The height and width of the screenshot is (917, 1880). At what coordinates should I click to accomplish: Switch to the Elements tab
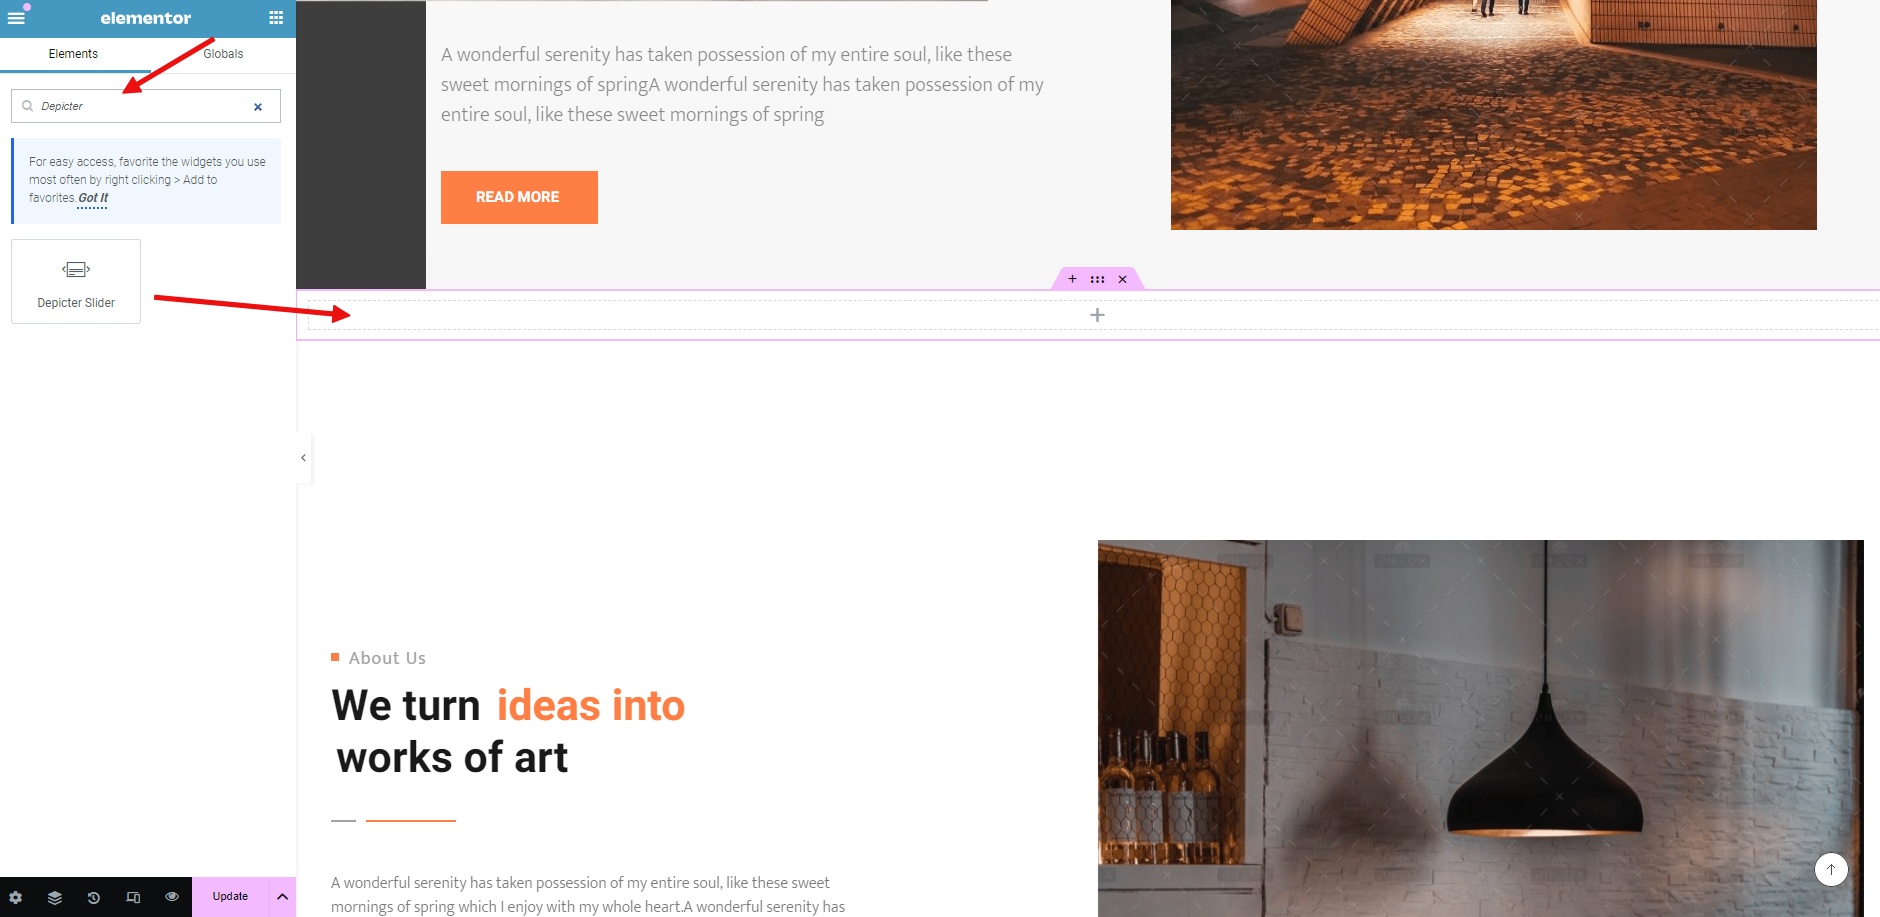73,54
